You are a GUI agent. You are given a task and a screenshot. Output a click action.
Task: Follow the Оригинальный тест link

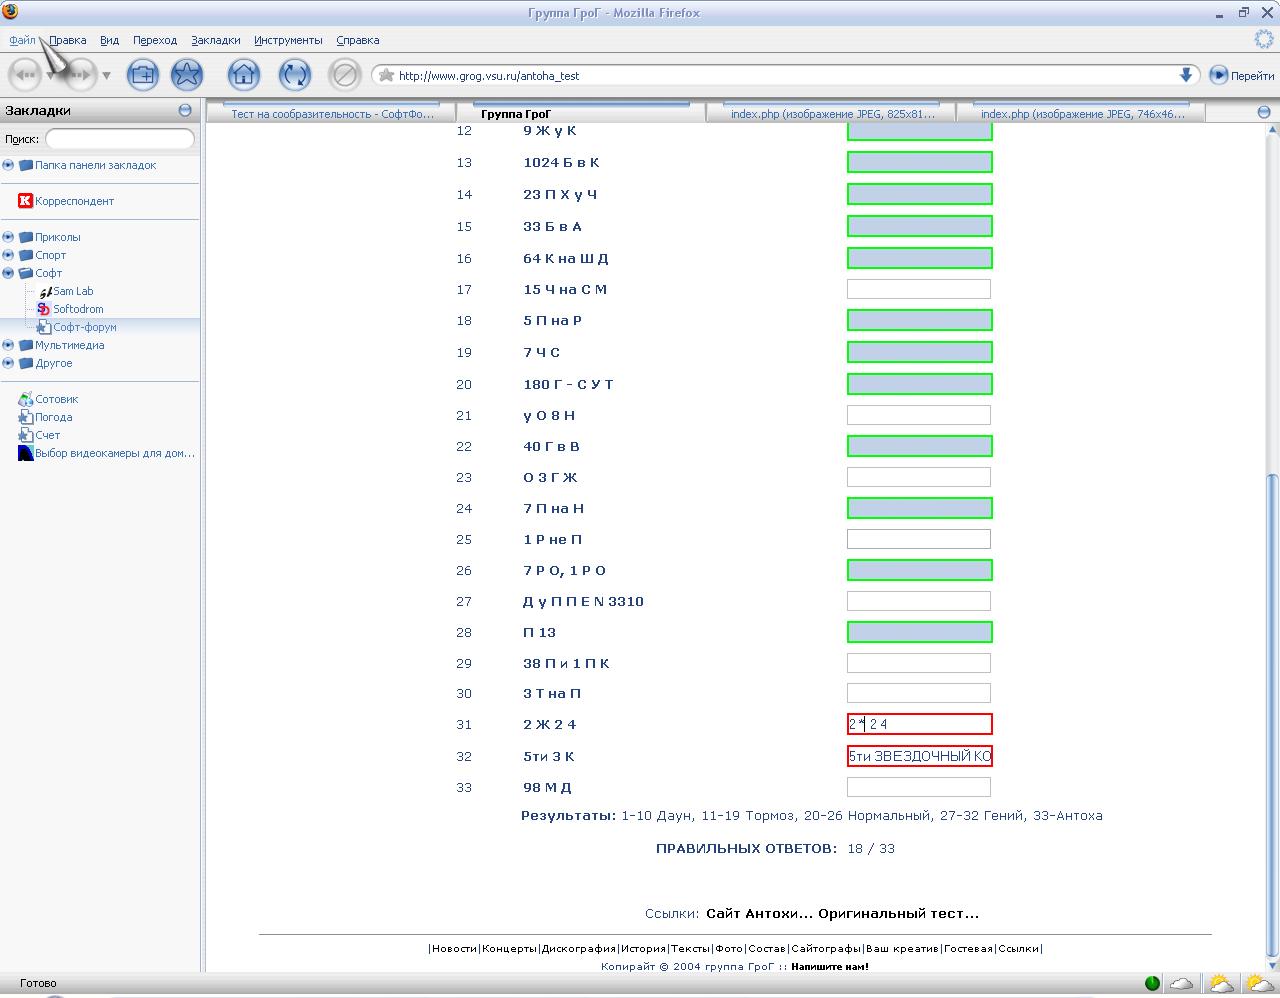tap(898, 913)
